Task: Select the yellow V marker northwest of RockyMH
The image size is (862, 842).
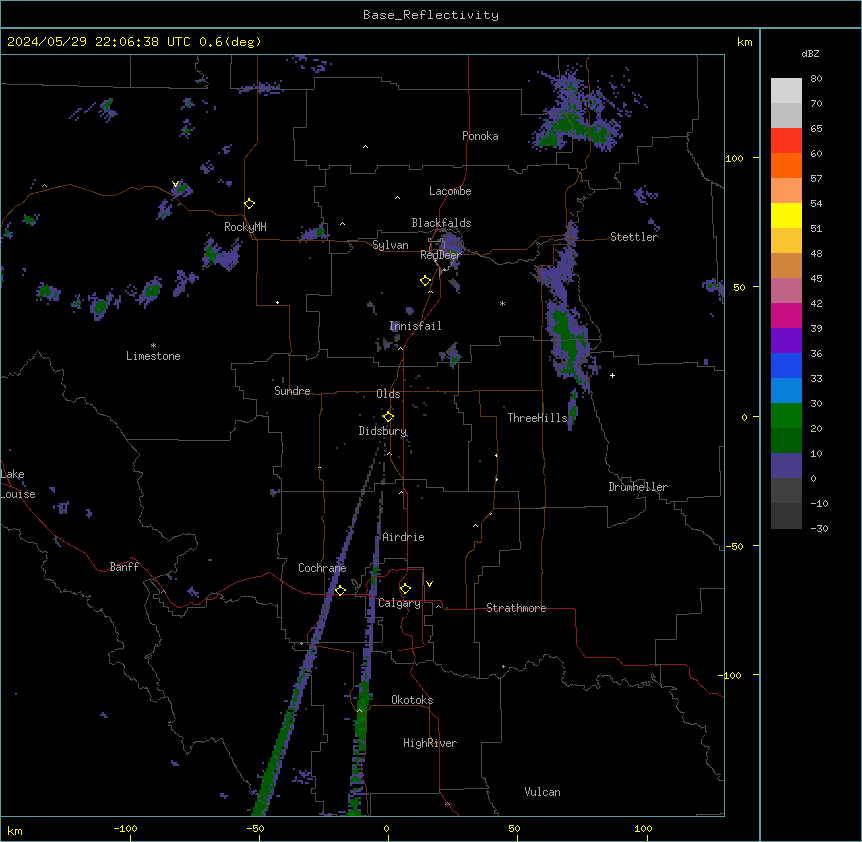Action: [x=175, y=184]
